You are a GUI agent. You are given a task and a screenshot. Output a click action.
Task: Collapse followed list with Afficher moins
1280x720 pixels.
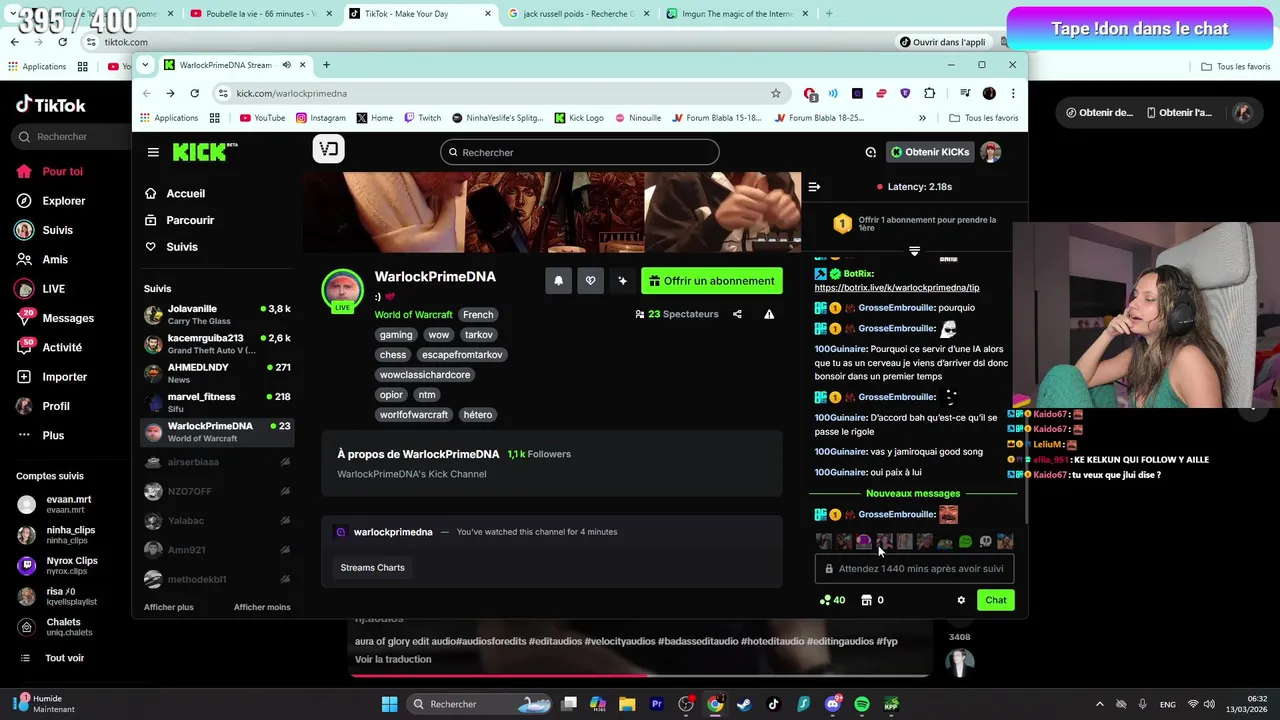click(x=262, y=607)
